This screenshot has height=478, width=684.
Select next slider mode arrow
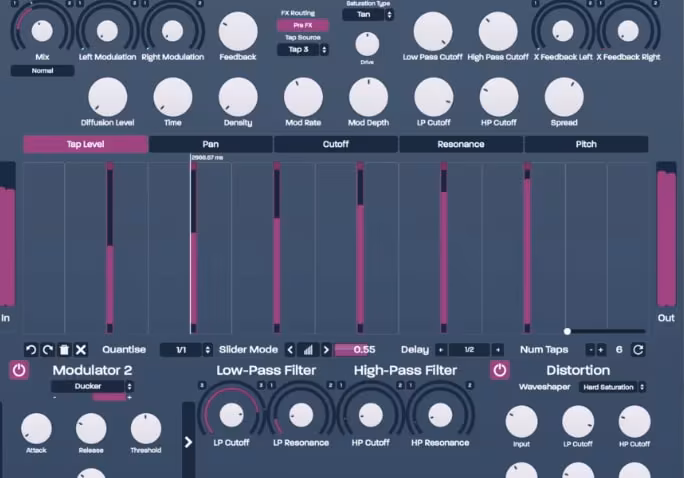coord(326,350)
